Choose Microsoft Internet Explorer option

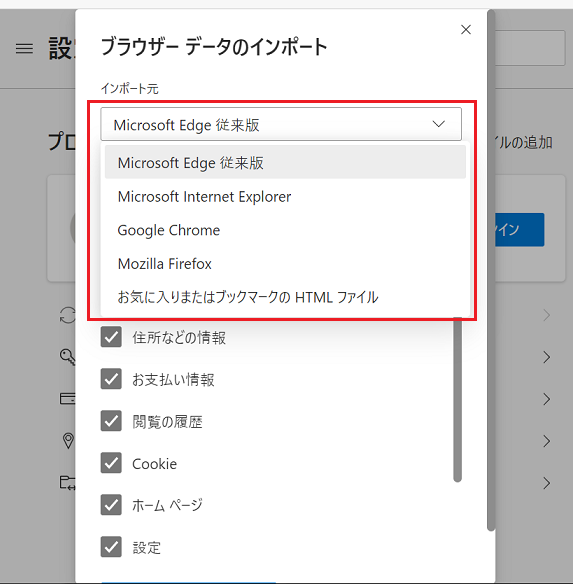click(285, 196)
